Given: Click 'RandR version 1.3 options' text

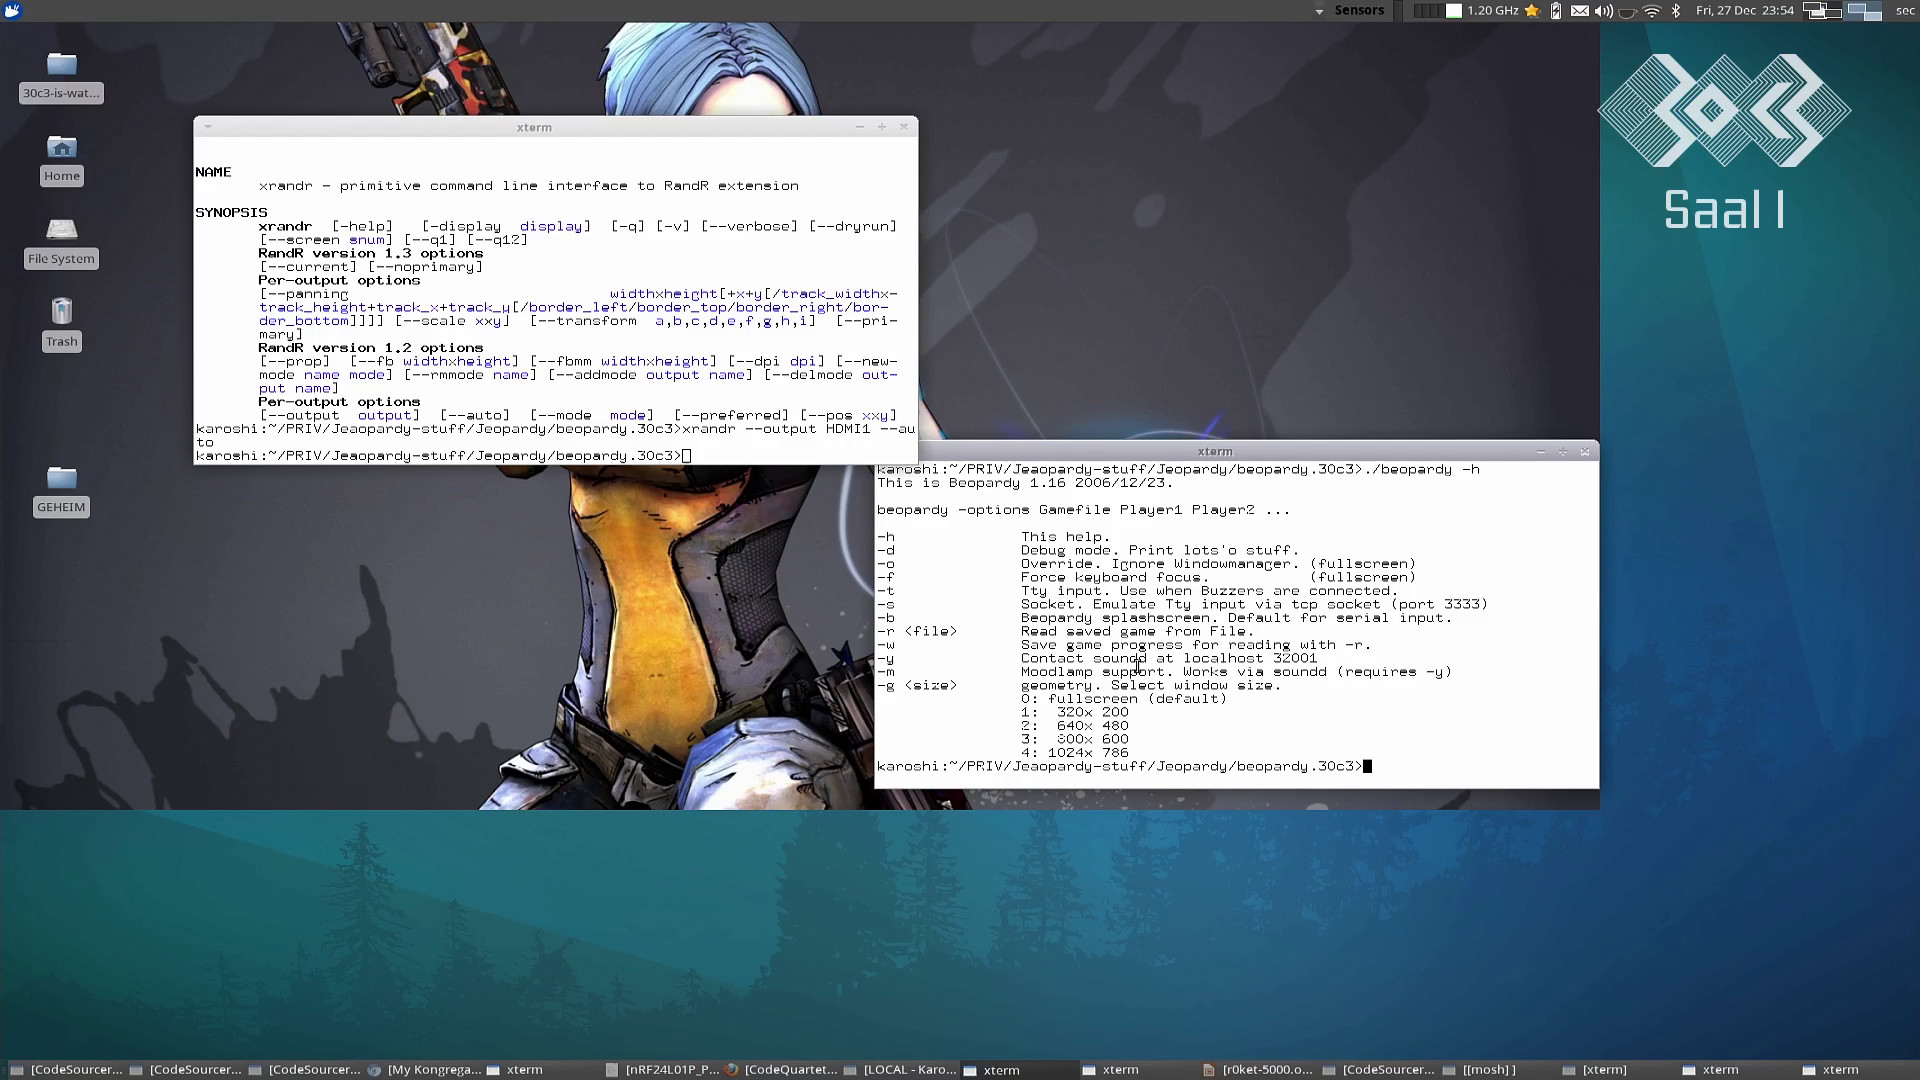Looking at the screenshot, I should point(370,253).
